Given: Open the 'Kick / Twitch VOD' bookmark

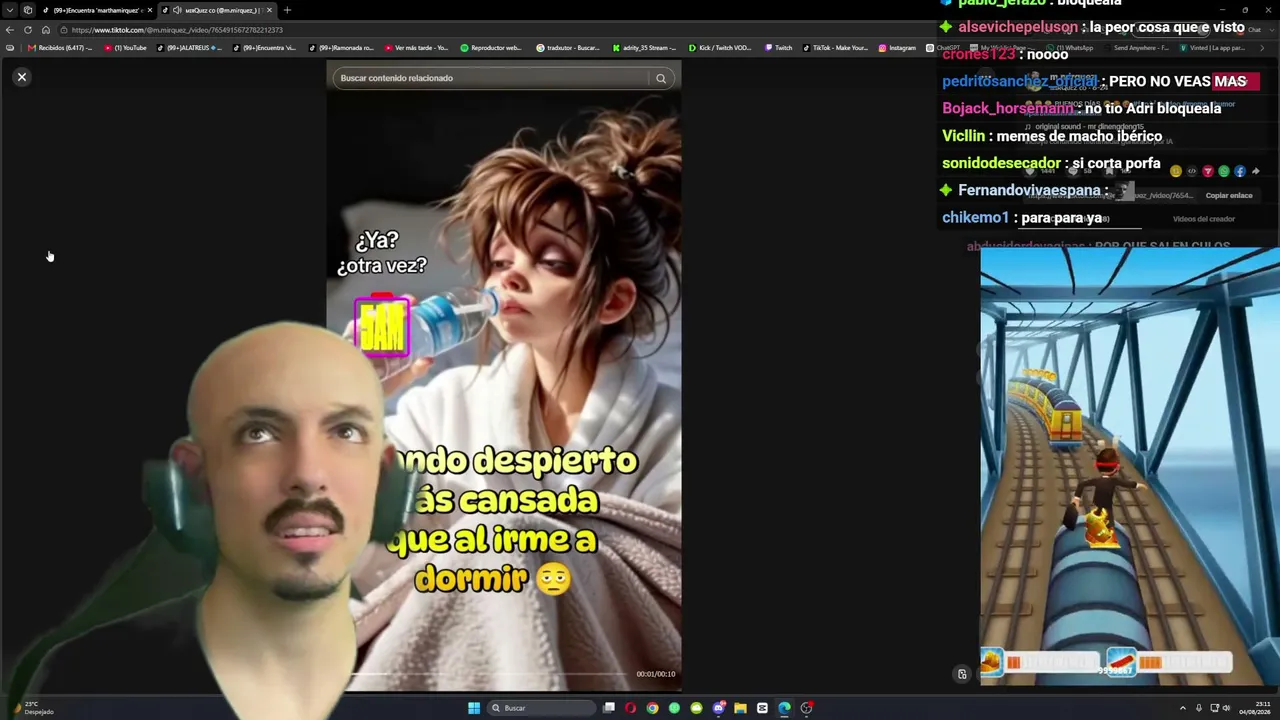Looking at the screenshot, I should 720,48.
